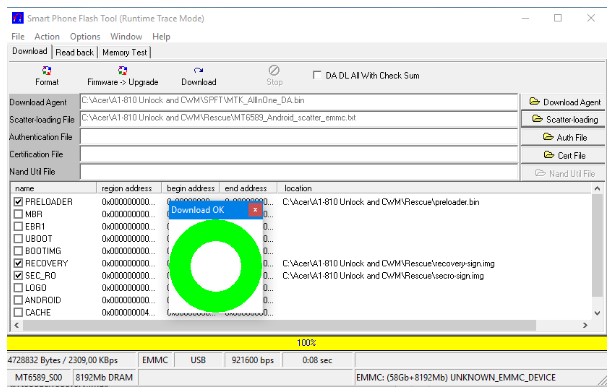Click the begin address column header

[x=191, y=188]
